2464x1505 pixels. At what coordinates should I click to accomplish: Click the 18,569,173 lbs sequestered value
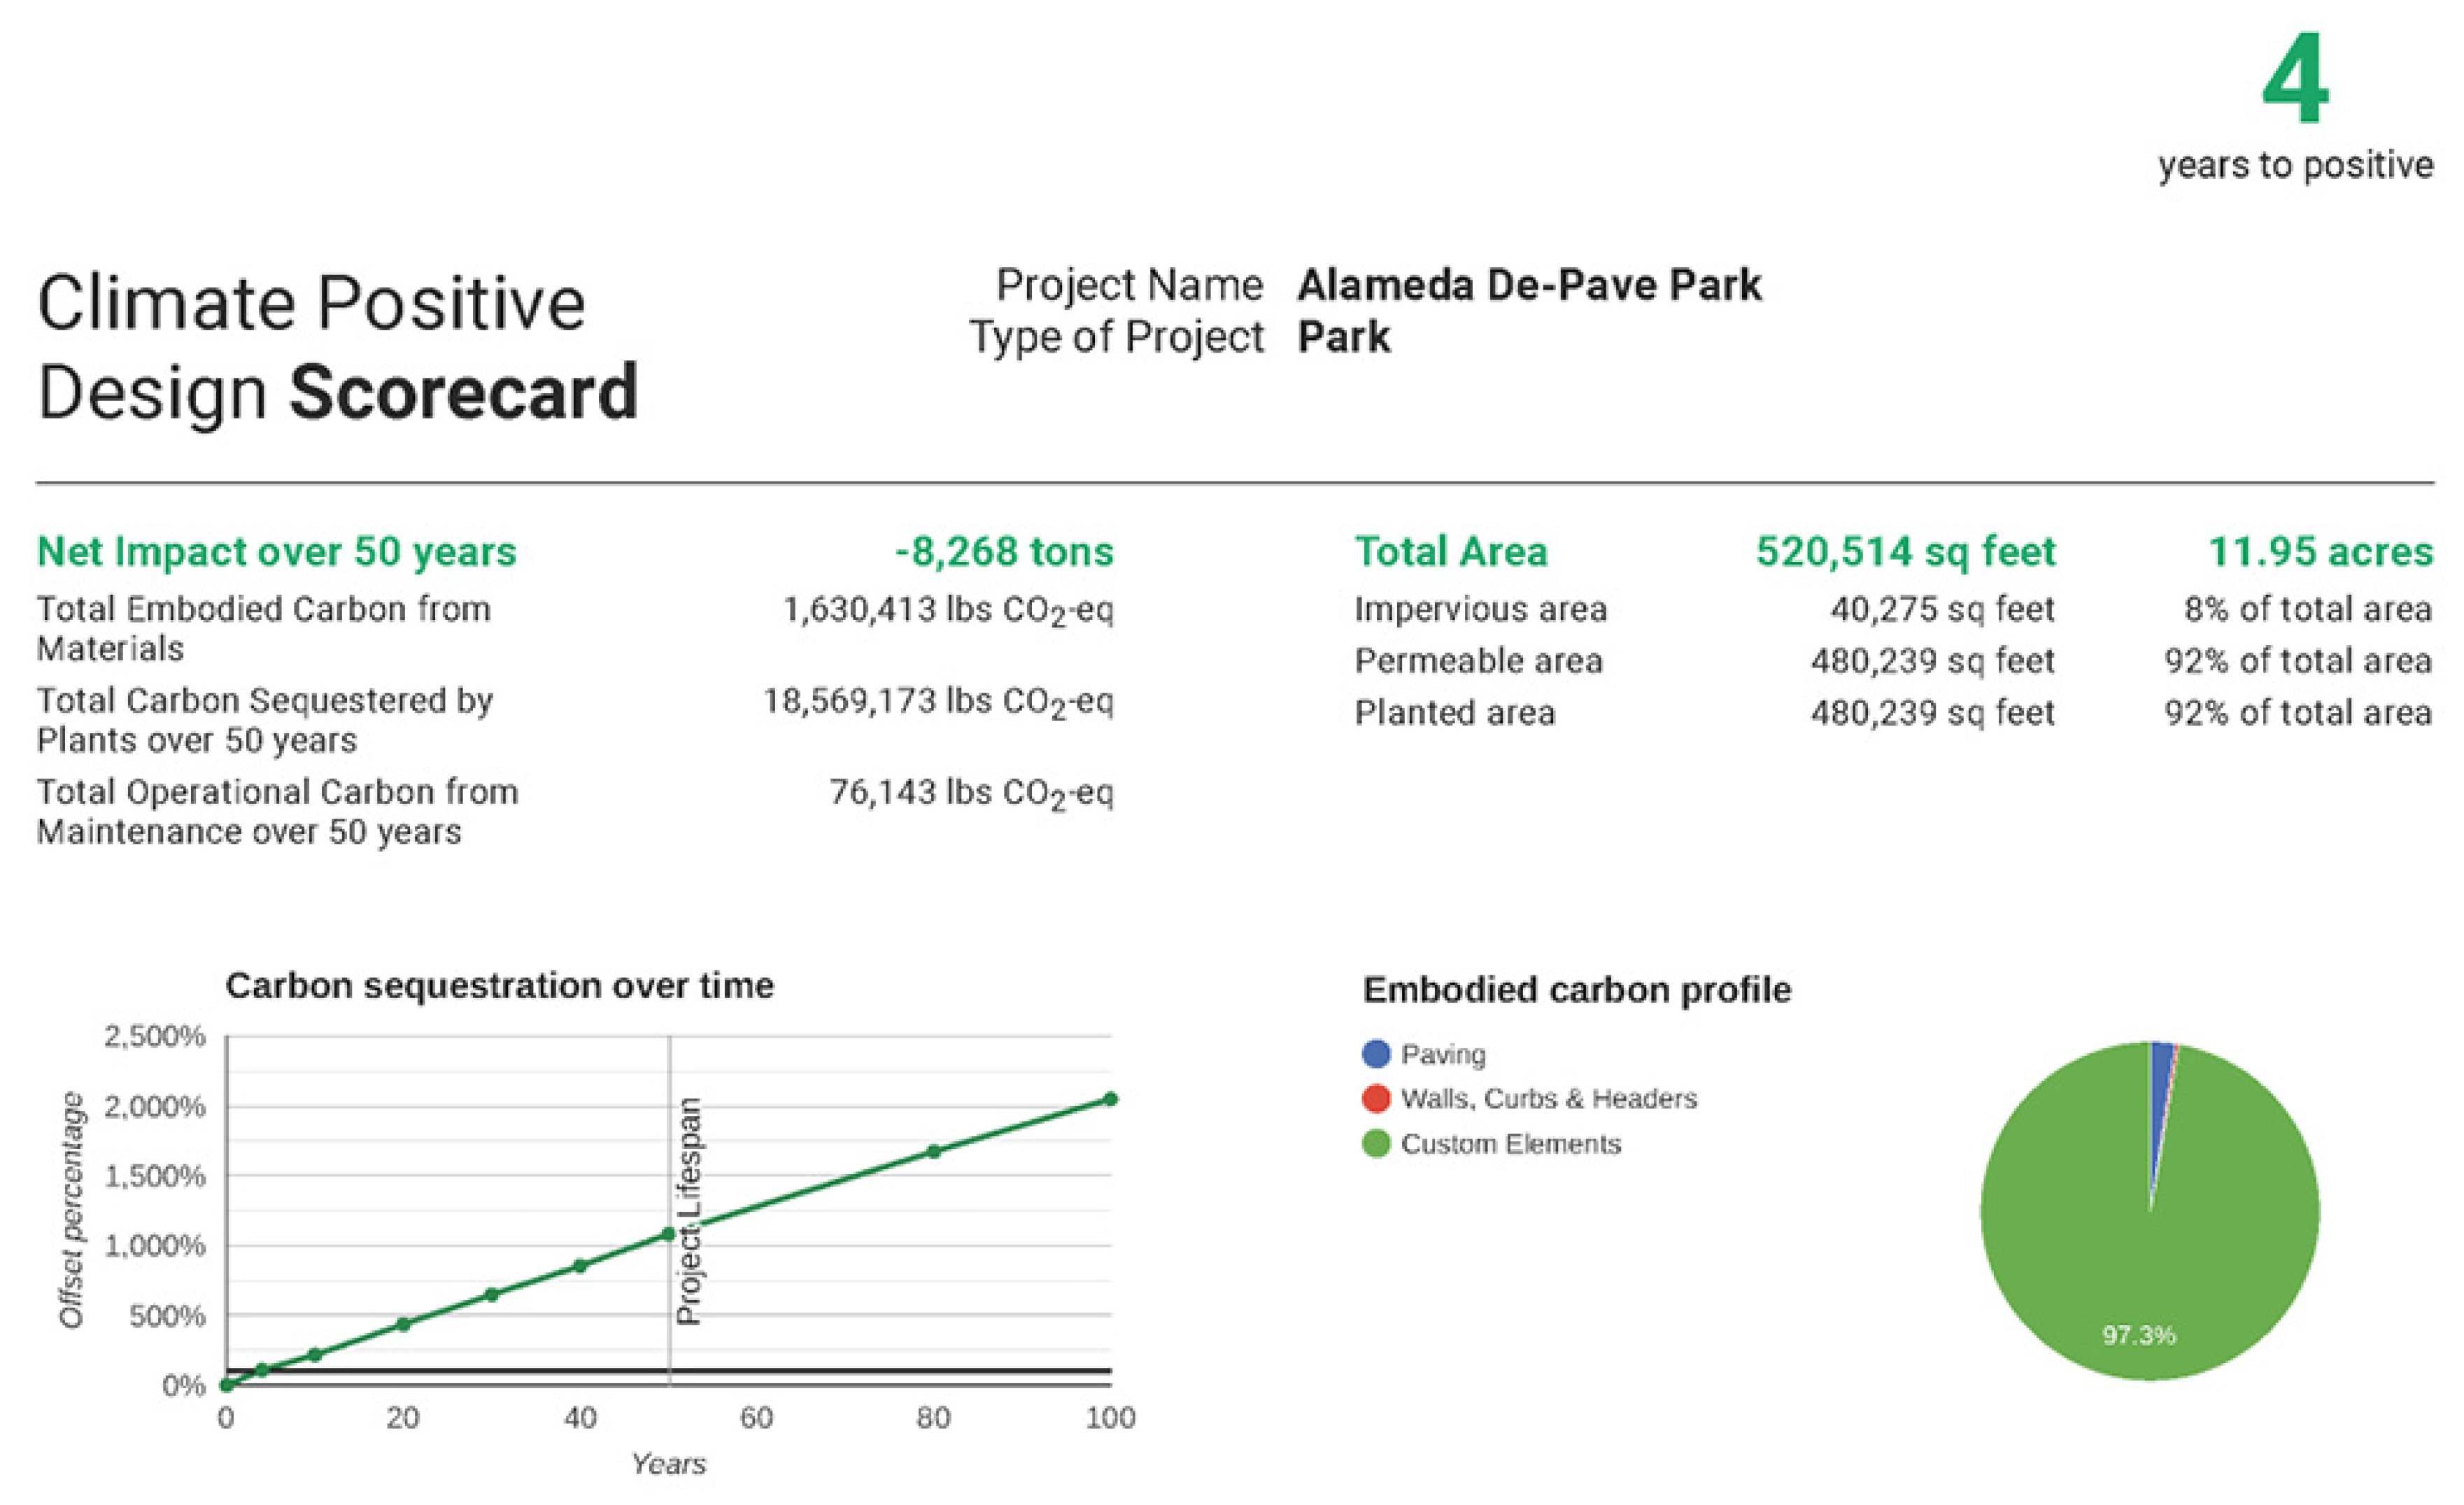(x=938, y=701)
